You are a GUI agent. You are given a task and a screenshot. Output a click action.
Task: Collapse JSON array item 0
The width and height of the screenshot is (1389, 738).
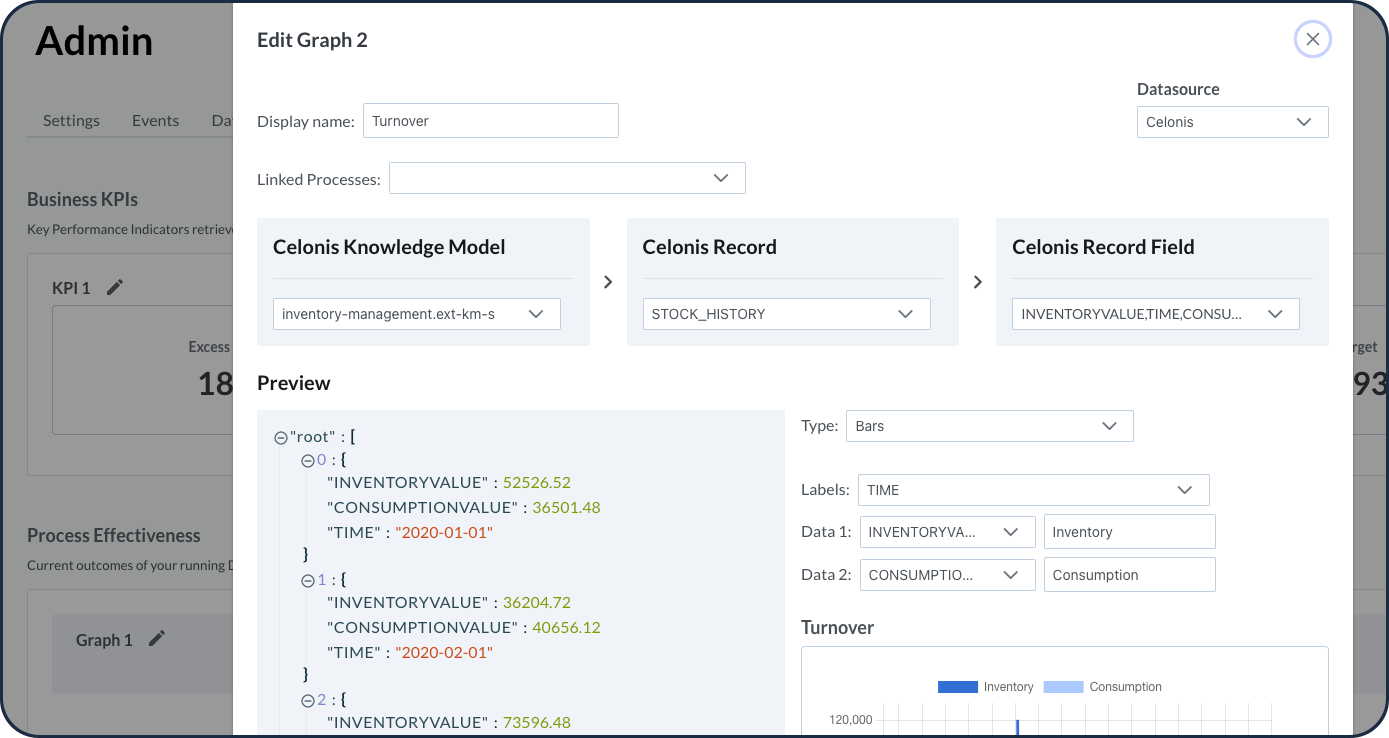(308, 461)
